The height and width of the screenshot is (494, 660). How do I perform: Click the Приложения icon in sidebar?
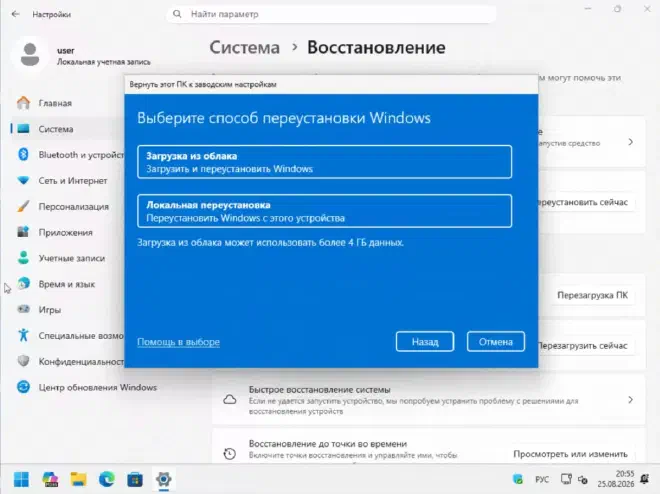point(24,232)
